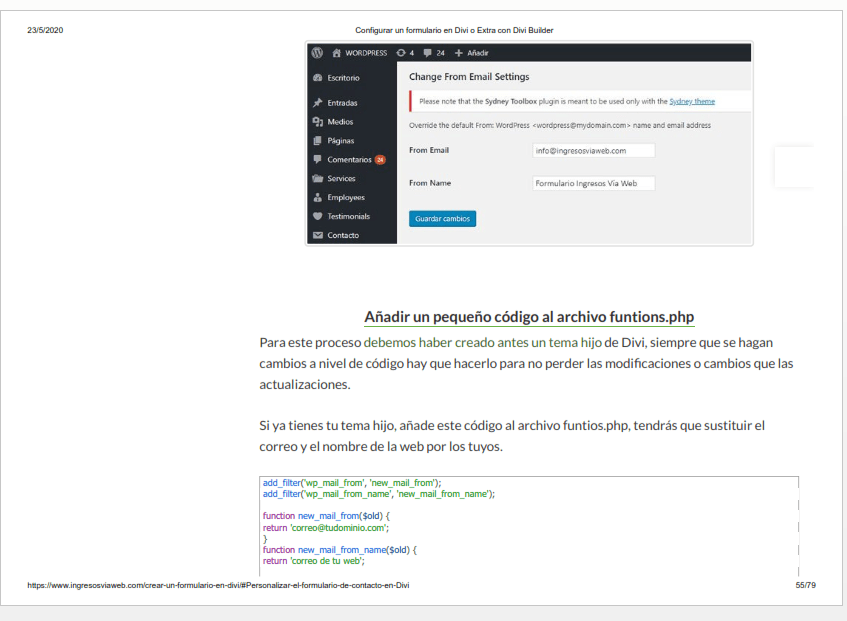This screenshot has height=621, width=847.
Task: Click the Guardar cambios button
Action: pos(442,219)
